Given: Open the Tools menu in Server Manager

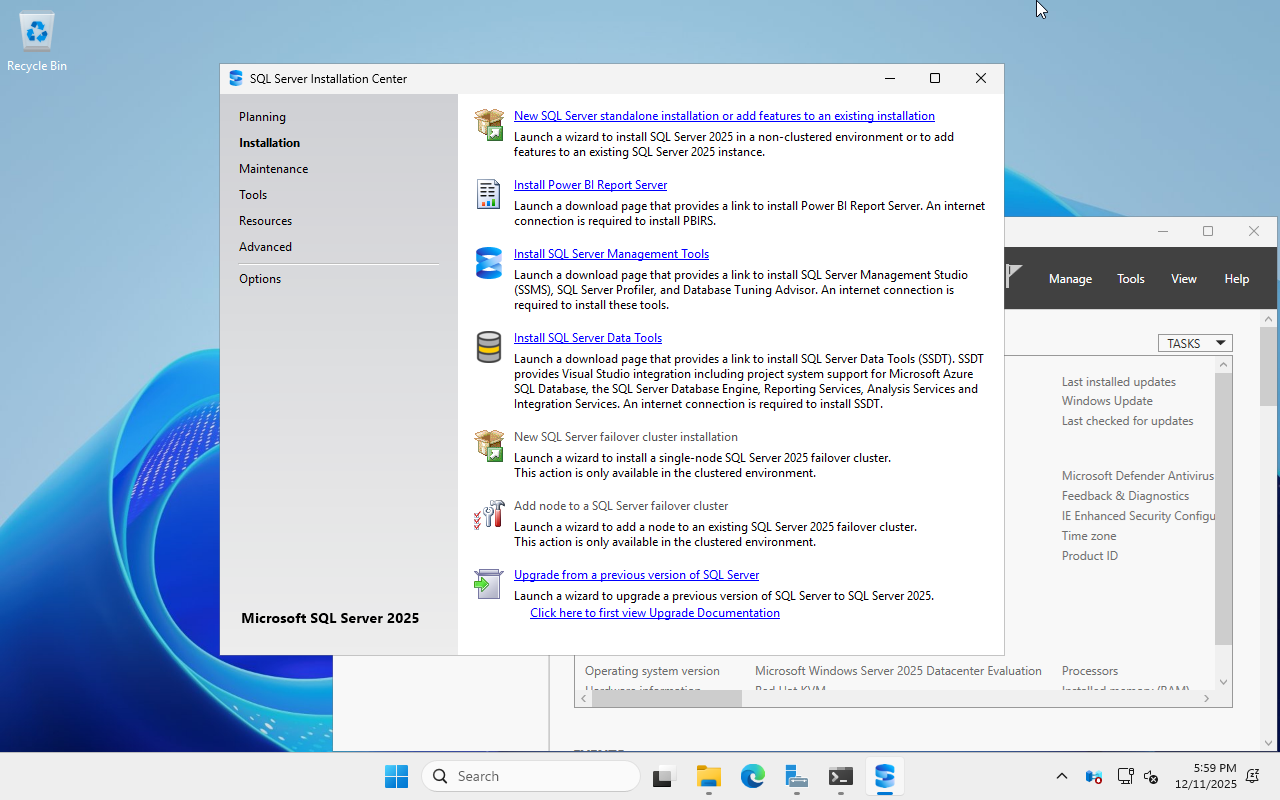Looking at the screenshot, I should click(1130, 278).
